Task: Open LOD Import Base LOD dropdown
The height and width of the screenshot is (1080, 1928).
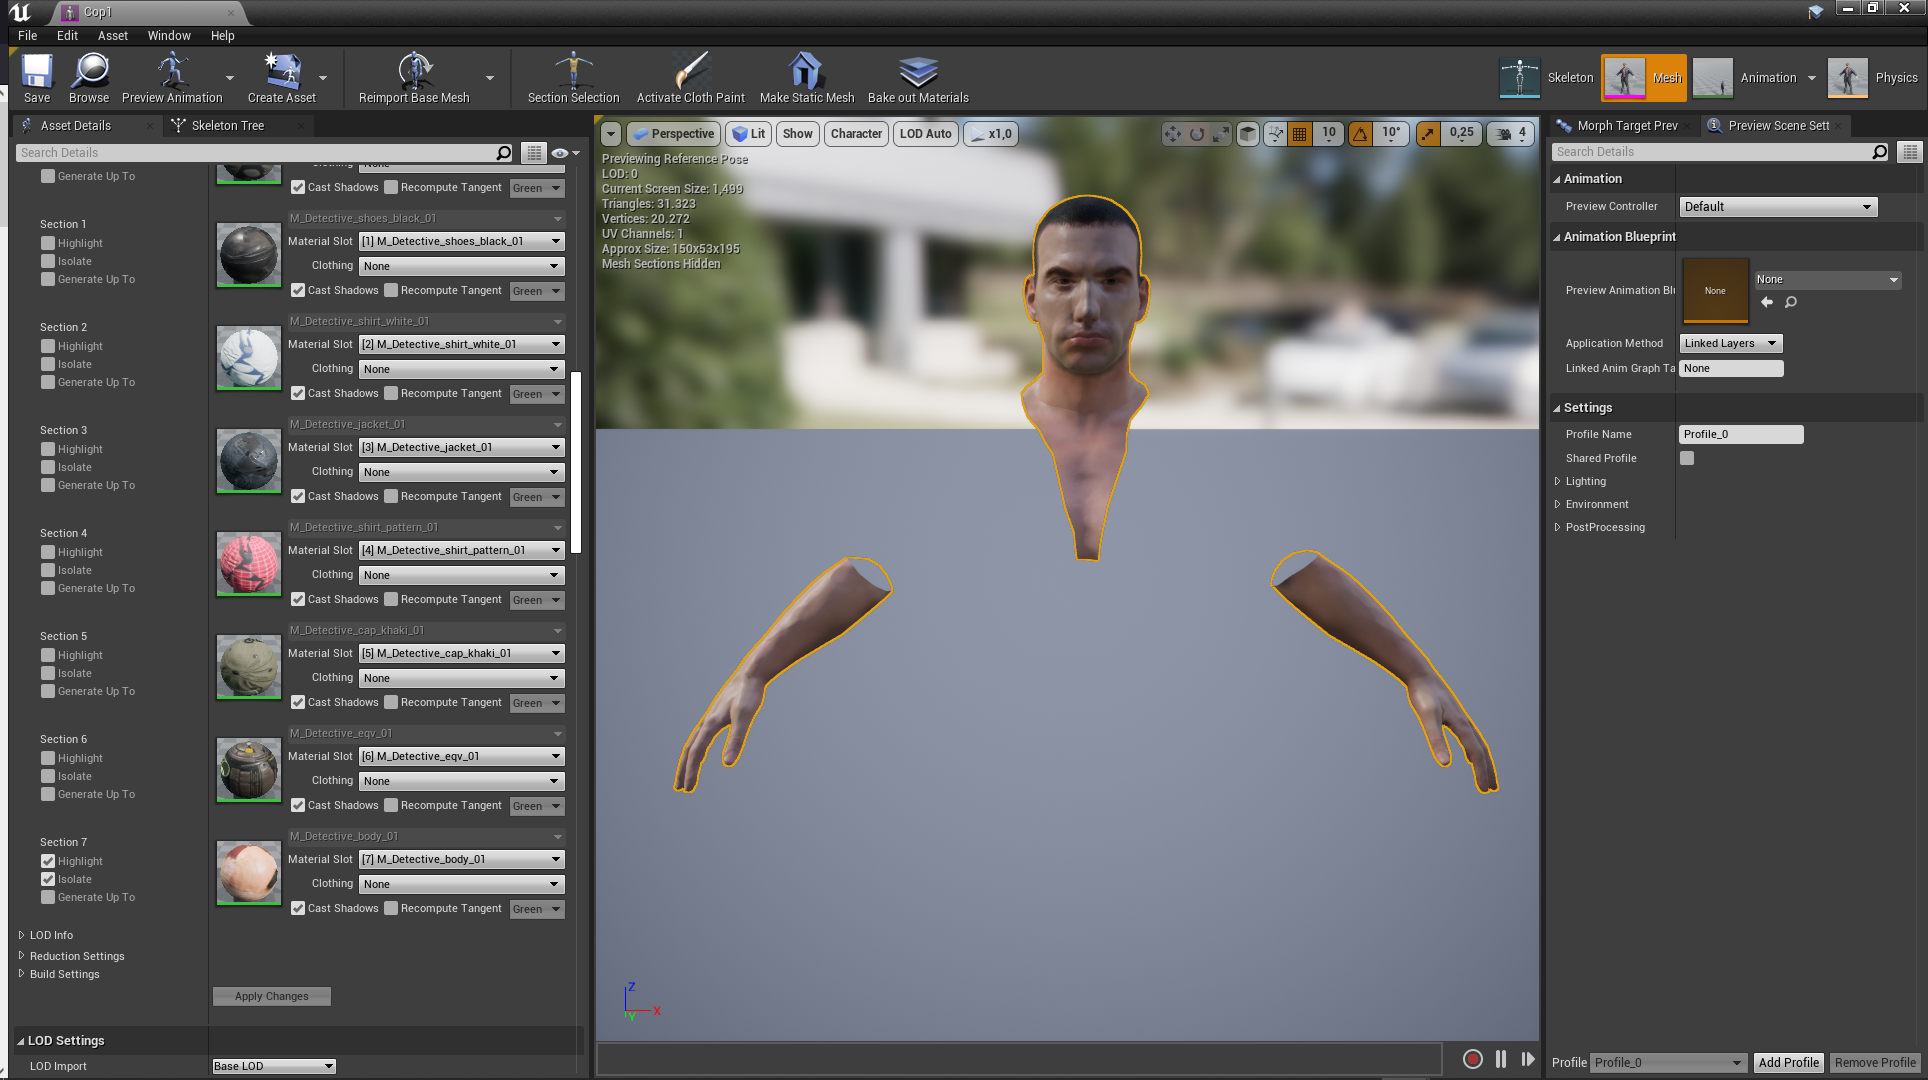Action: pyautogui.click(x=274, y=1066)
